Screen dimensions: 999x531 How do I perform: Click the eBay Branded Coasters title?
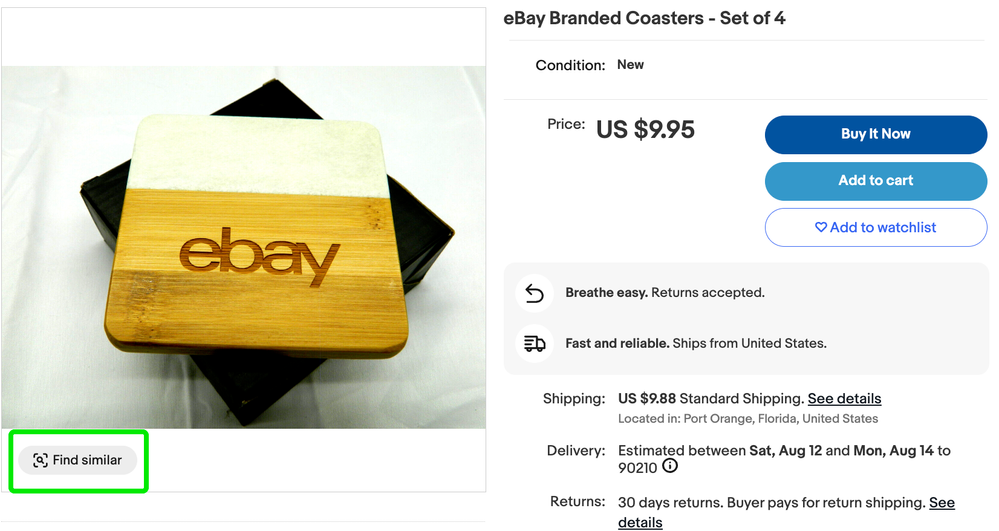click(x=644, y=18)
